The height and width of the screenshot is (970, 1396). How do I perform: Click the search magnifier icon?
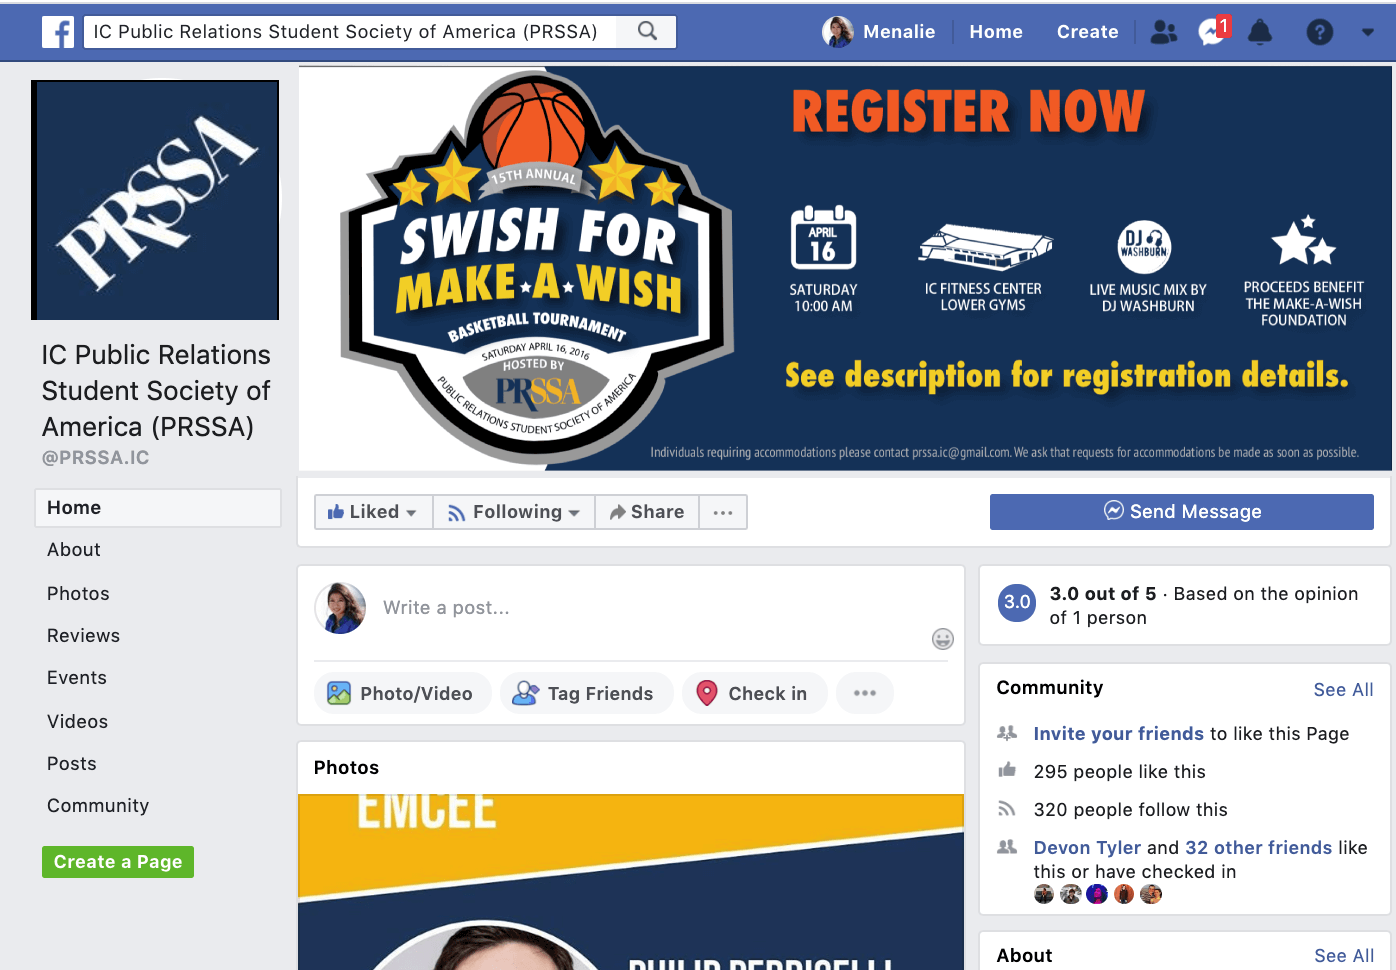pyautogui.click(x=648, y=31)
